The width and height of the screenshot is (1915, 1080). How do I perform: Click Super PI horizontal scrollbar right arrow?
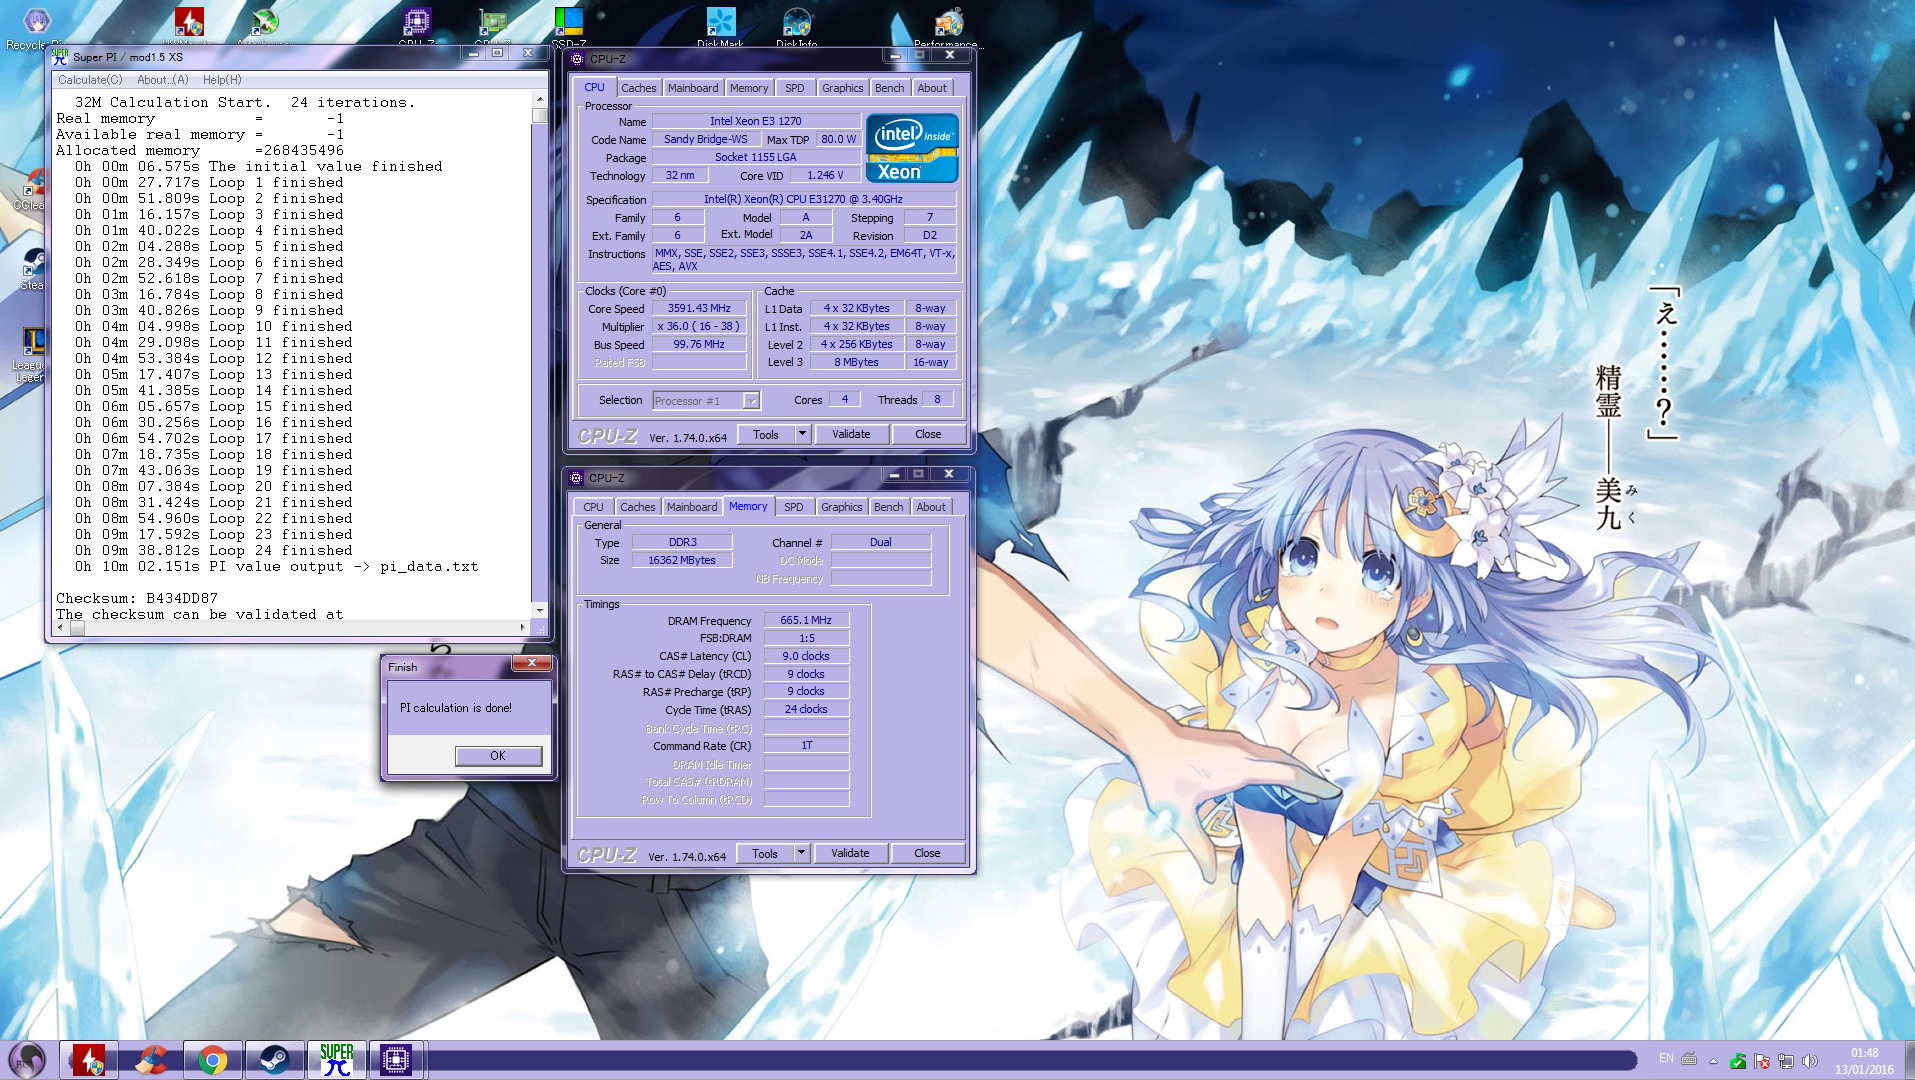coord(523,628)
